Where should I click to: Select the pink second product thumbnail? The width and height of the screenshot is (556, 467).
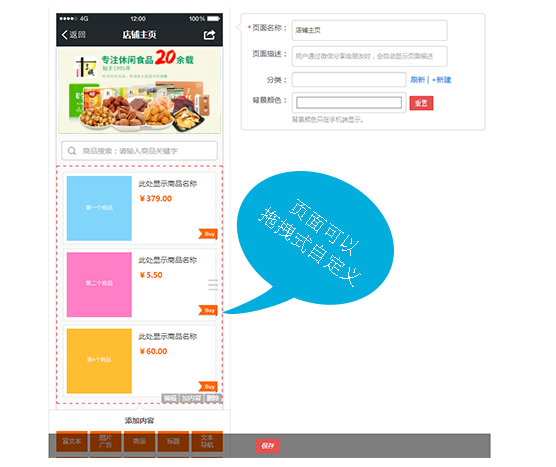[99, 284]
